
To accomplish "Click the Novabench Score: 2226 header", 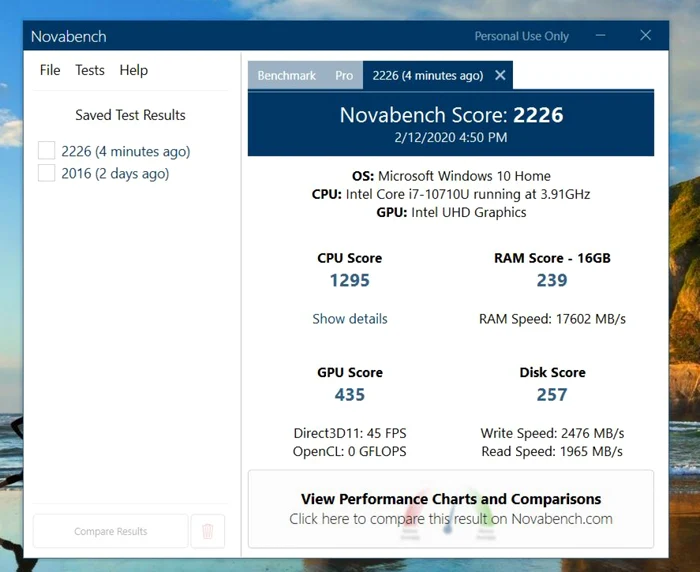I will point(451,115).
